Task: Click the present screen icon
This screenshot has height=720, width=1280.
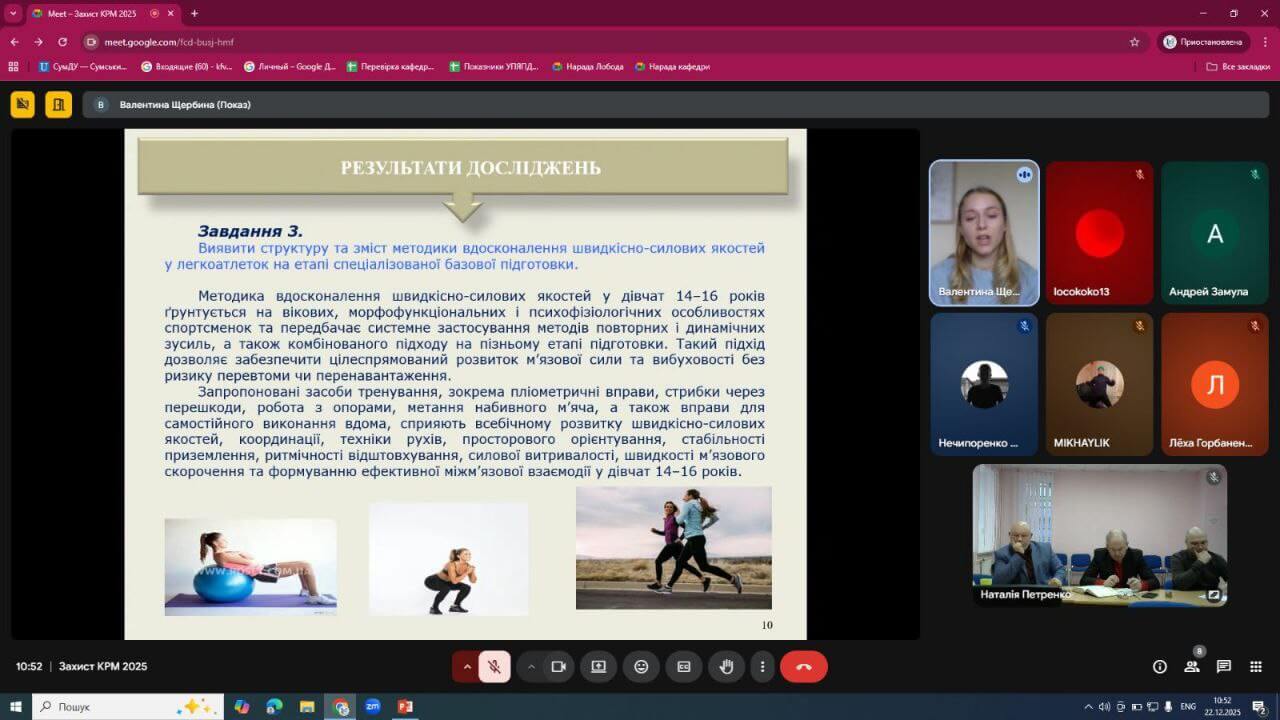Action: [x=598, y=667]
